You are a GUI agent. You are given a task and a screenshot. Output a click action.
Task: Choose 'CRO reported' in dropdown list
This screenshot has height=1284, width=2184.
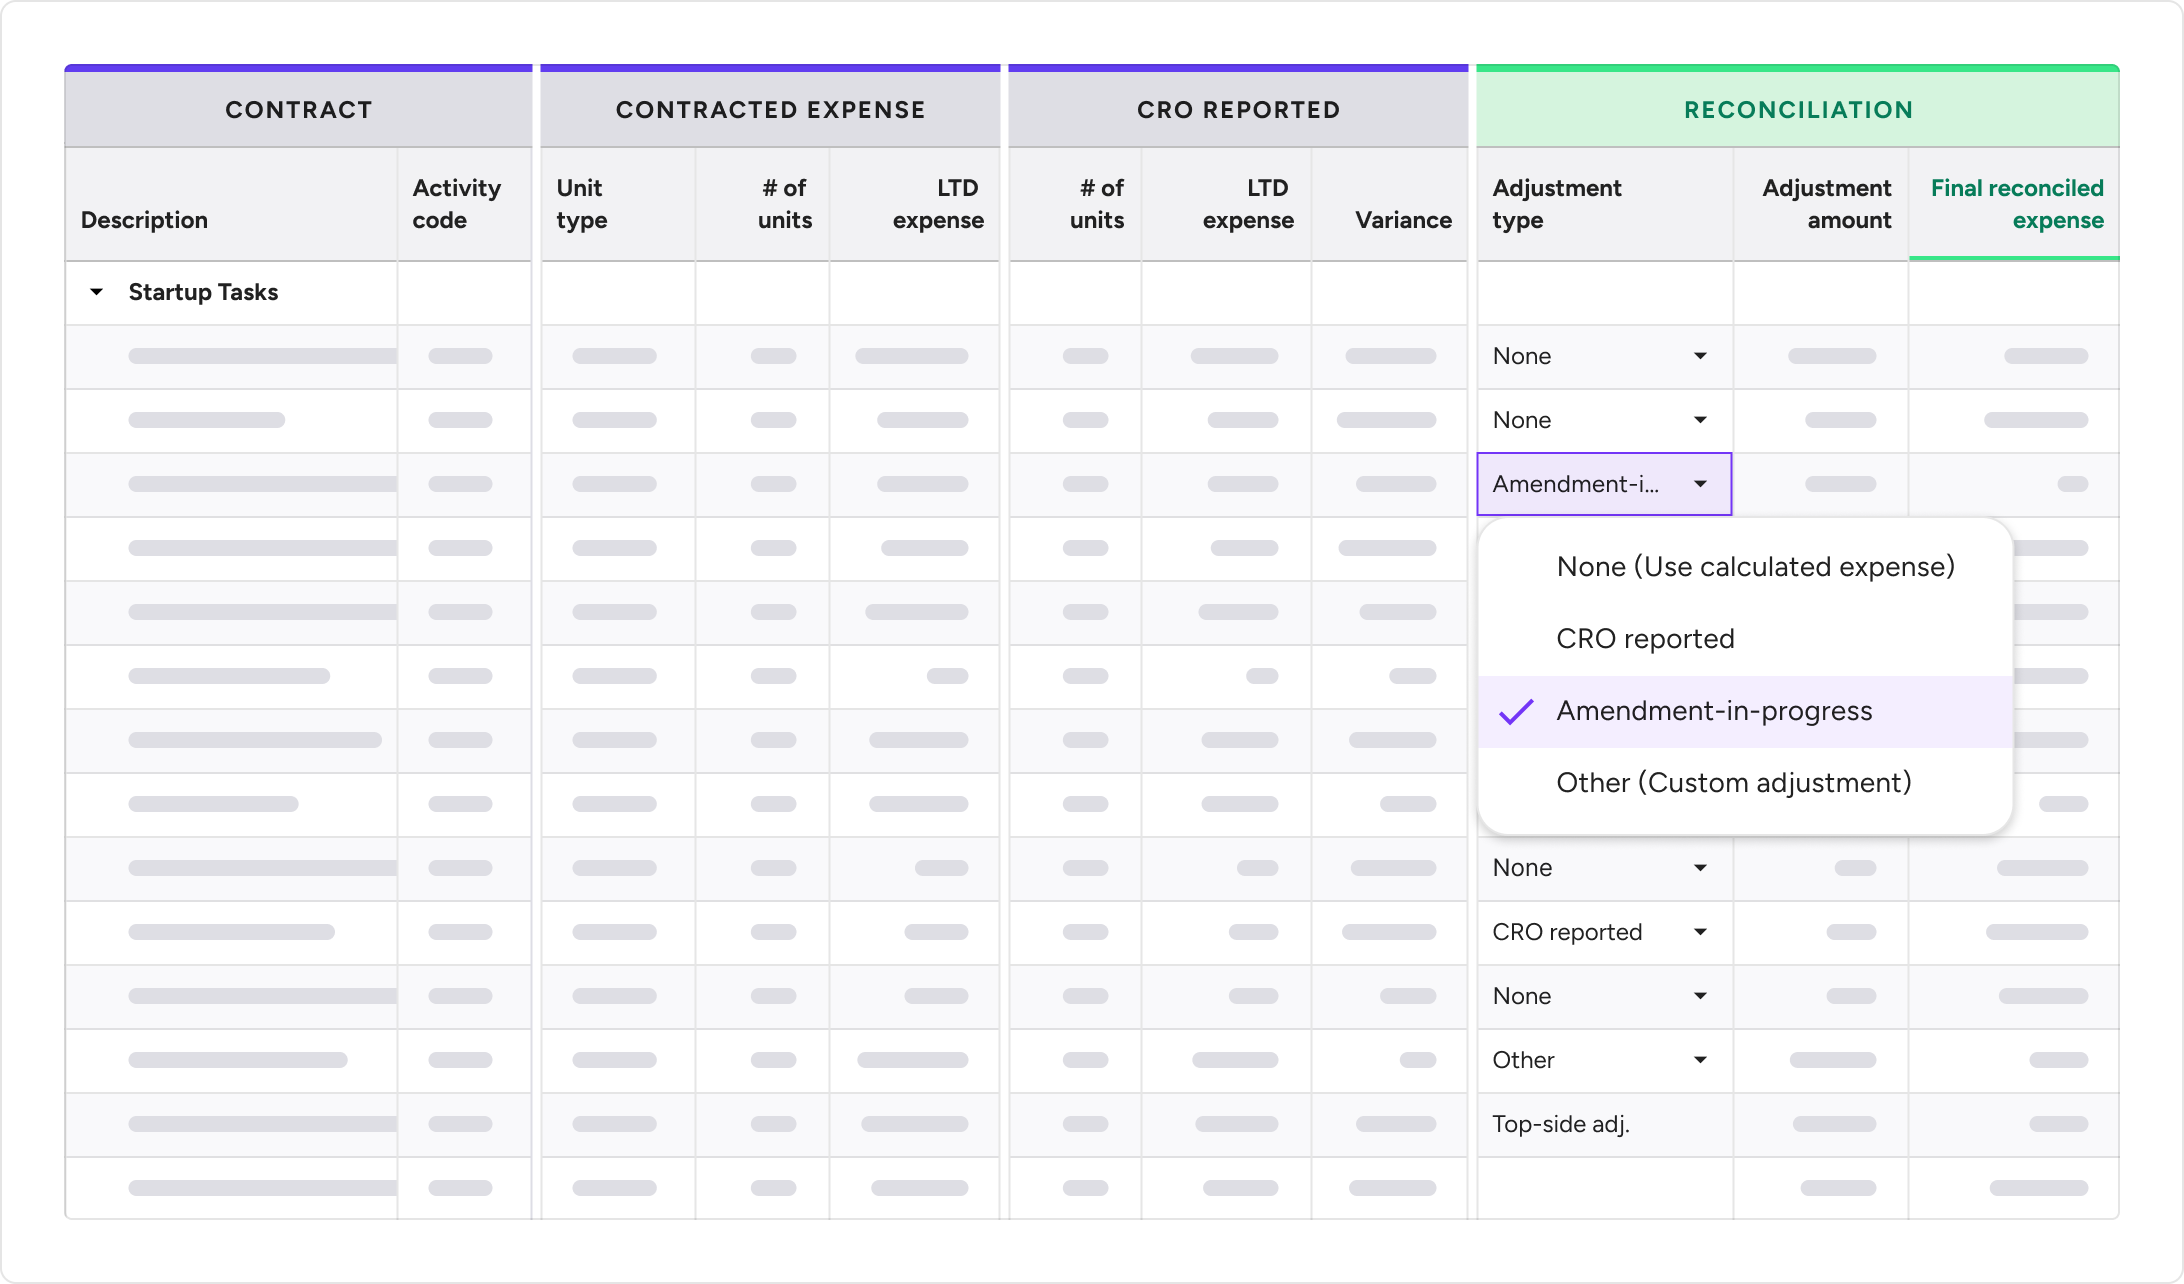coord(1645,639)
